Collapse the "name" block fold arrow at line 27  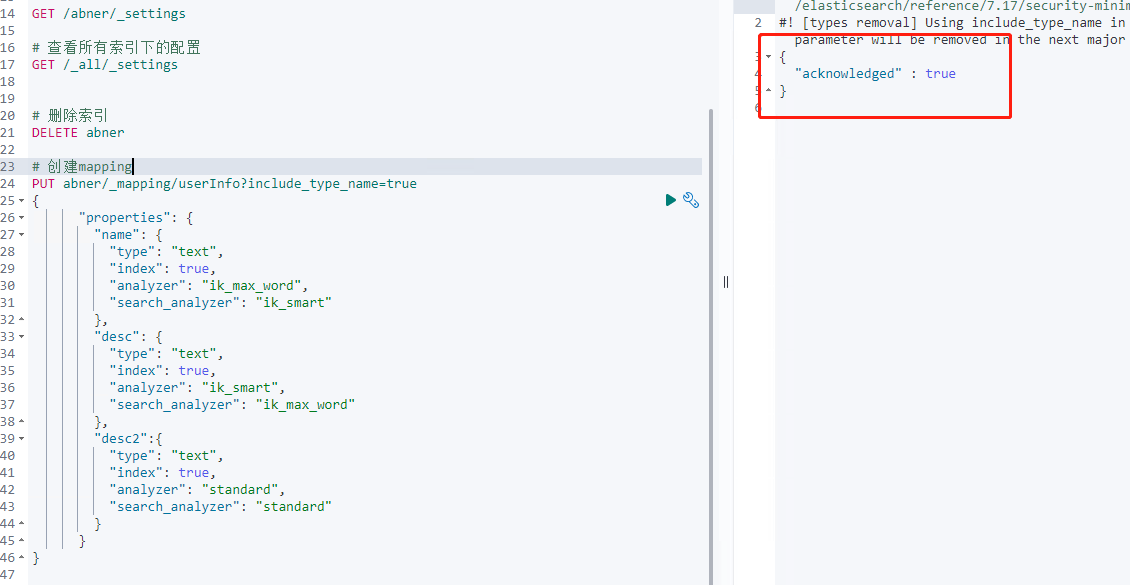(x=22, y=235)
